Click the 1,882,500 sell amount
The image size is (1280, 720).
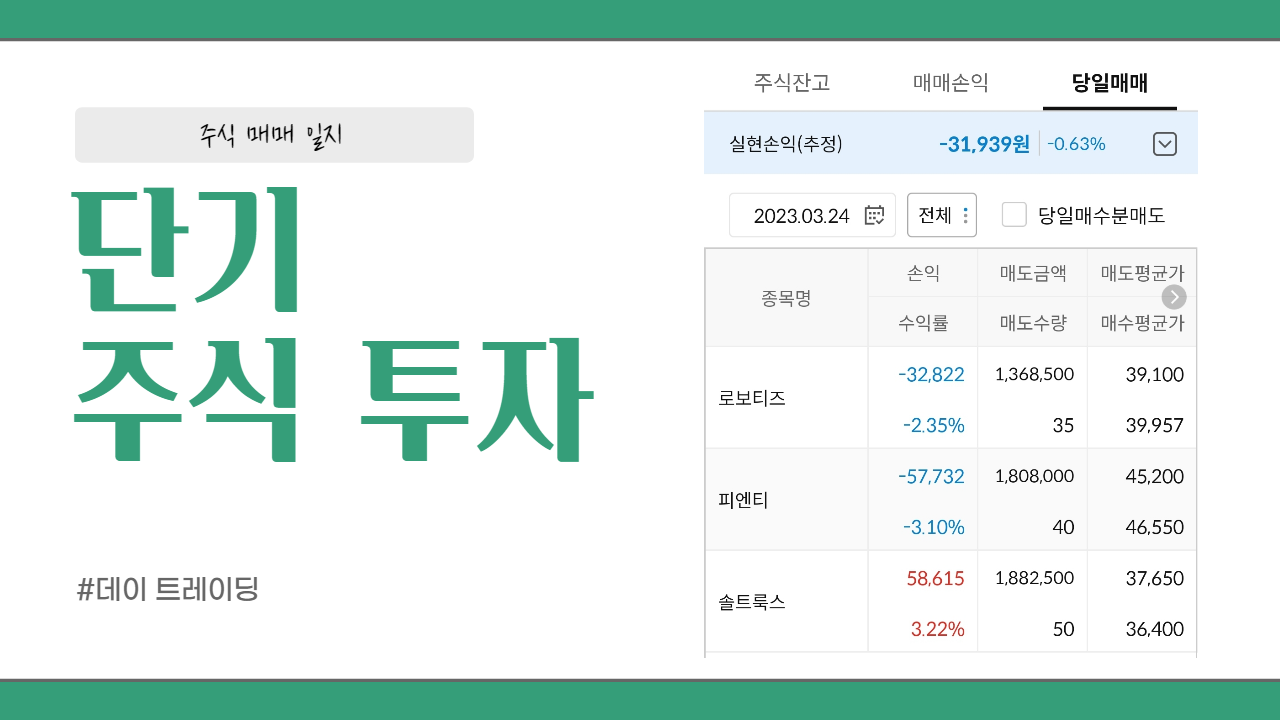click(x=1034, y=579)
